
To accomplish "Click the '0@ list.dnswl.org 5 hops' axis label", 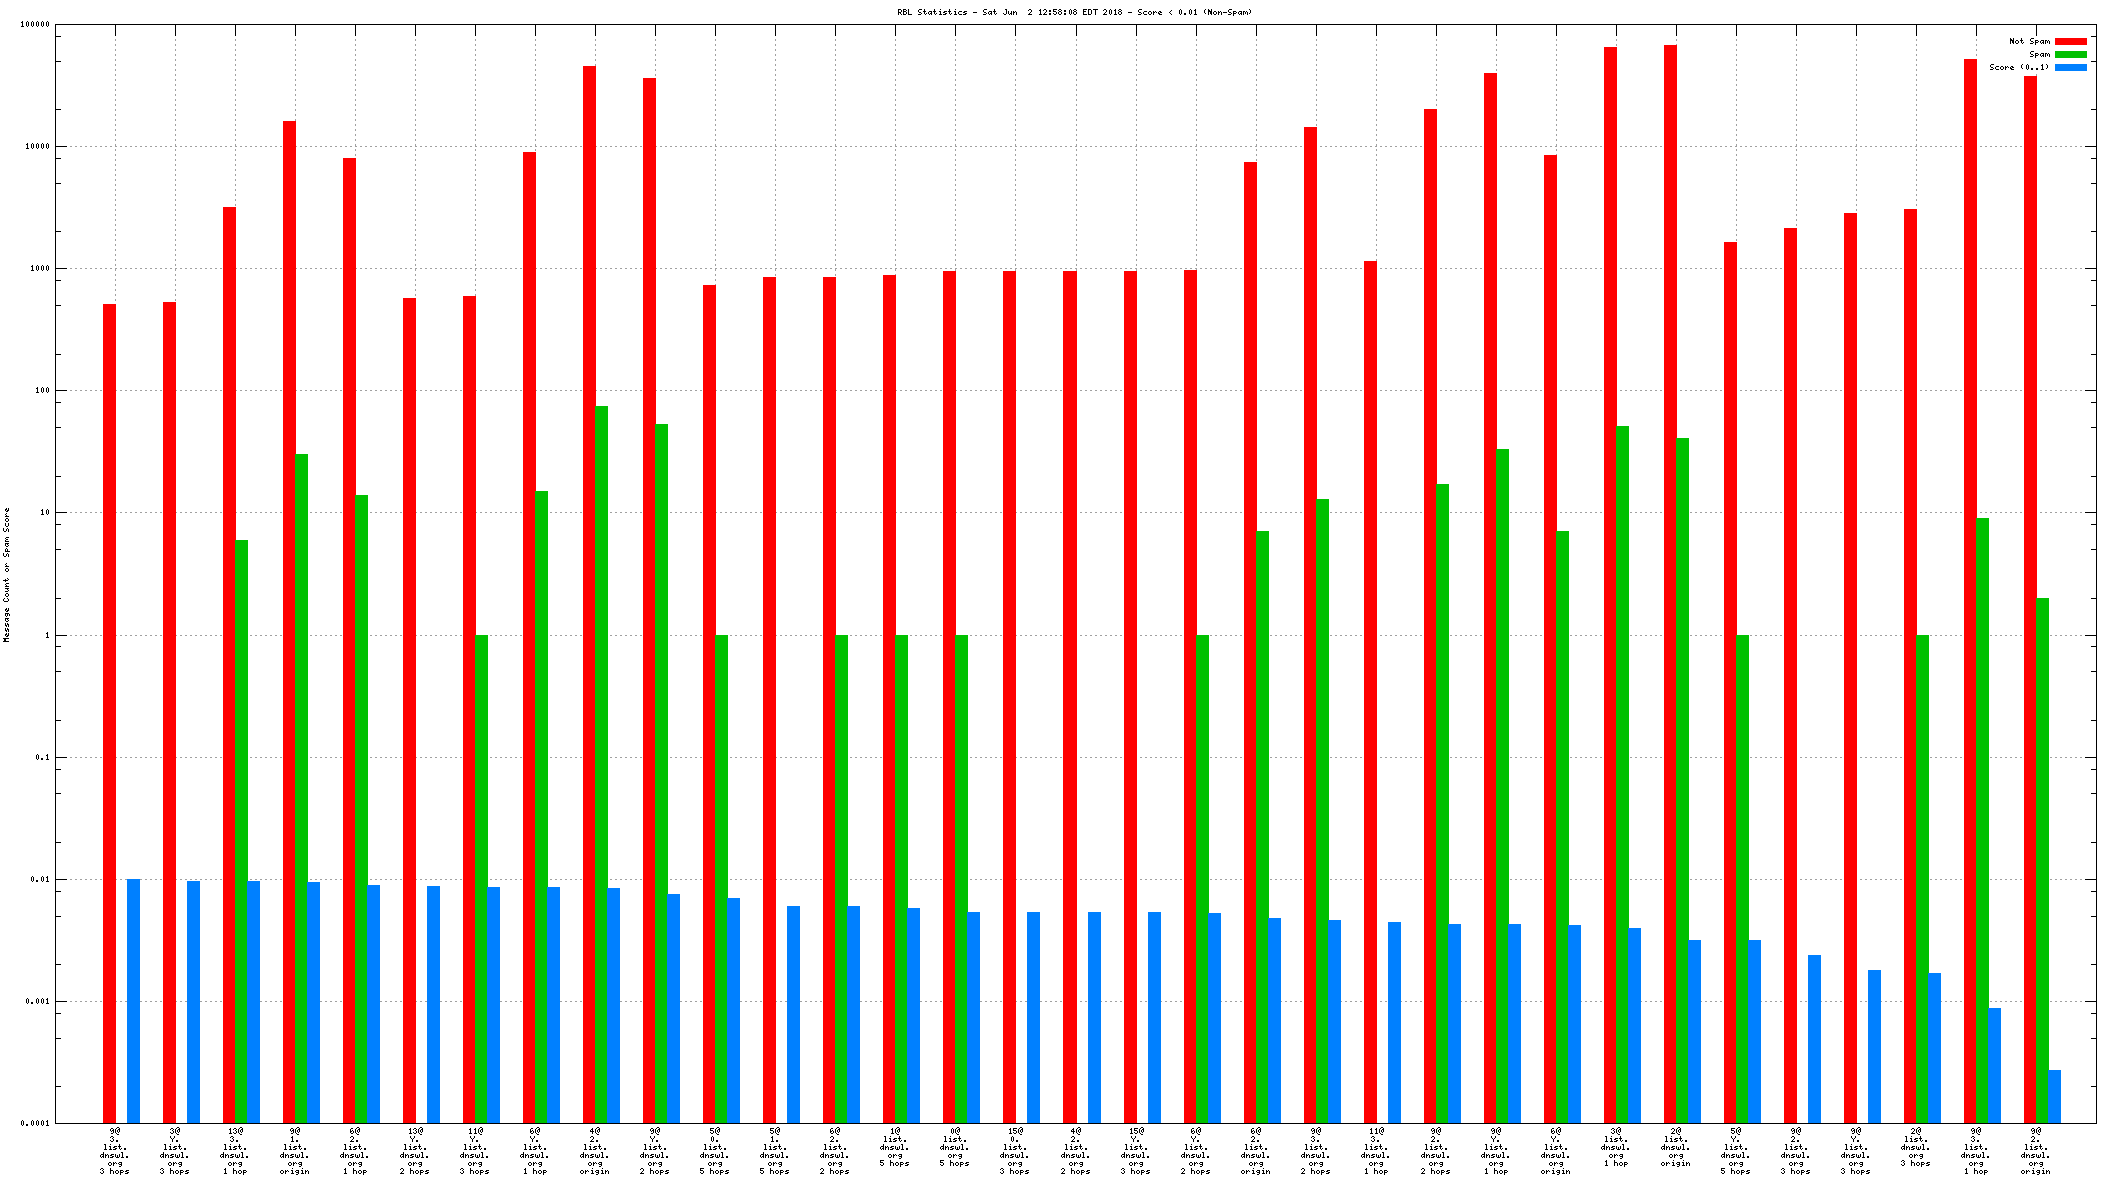I will 955,1147.
